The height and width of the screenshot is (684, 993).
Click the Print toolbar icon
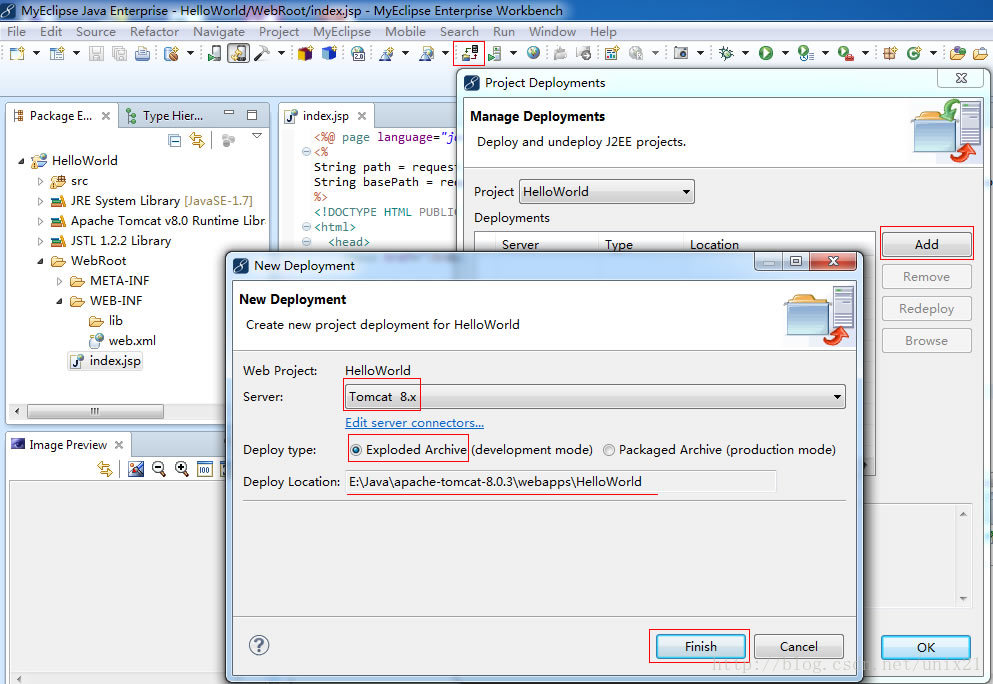(142, 53)
